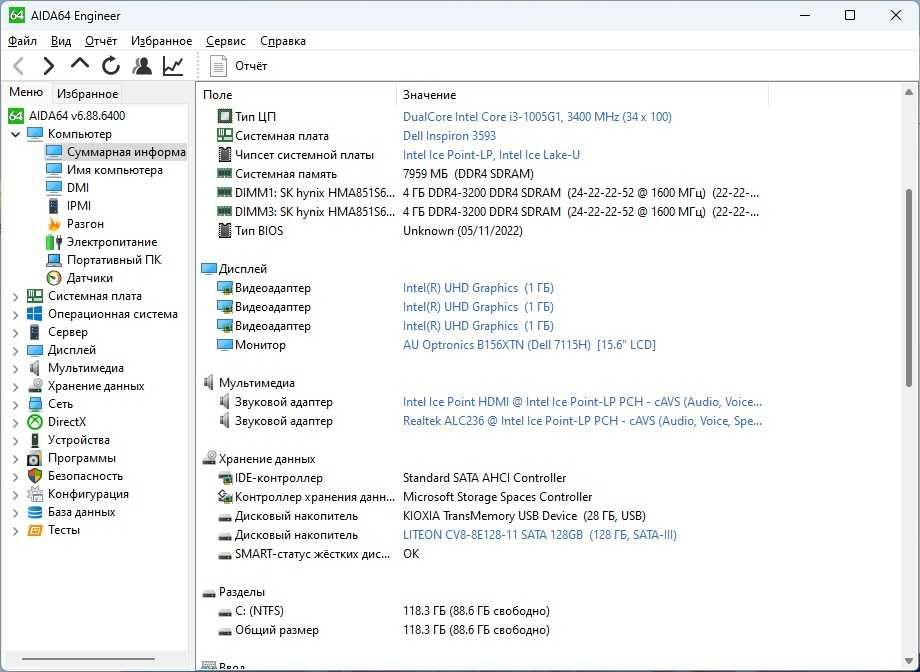
Task: Select Суммарная информация in the tree
Action: (126, 152)
